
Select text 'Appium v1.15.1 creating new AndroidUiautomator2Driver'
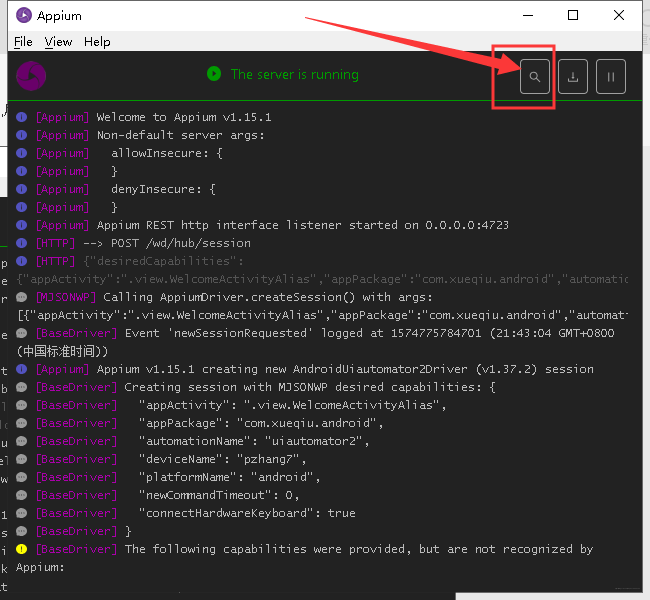click(282, 369)
